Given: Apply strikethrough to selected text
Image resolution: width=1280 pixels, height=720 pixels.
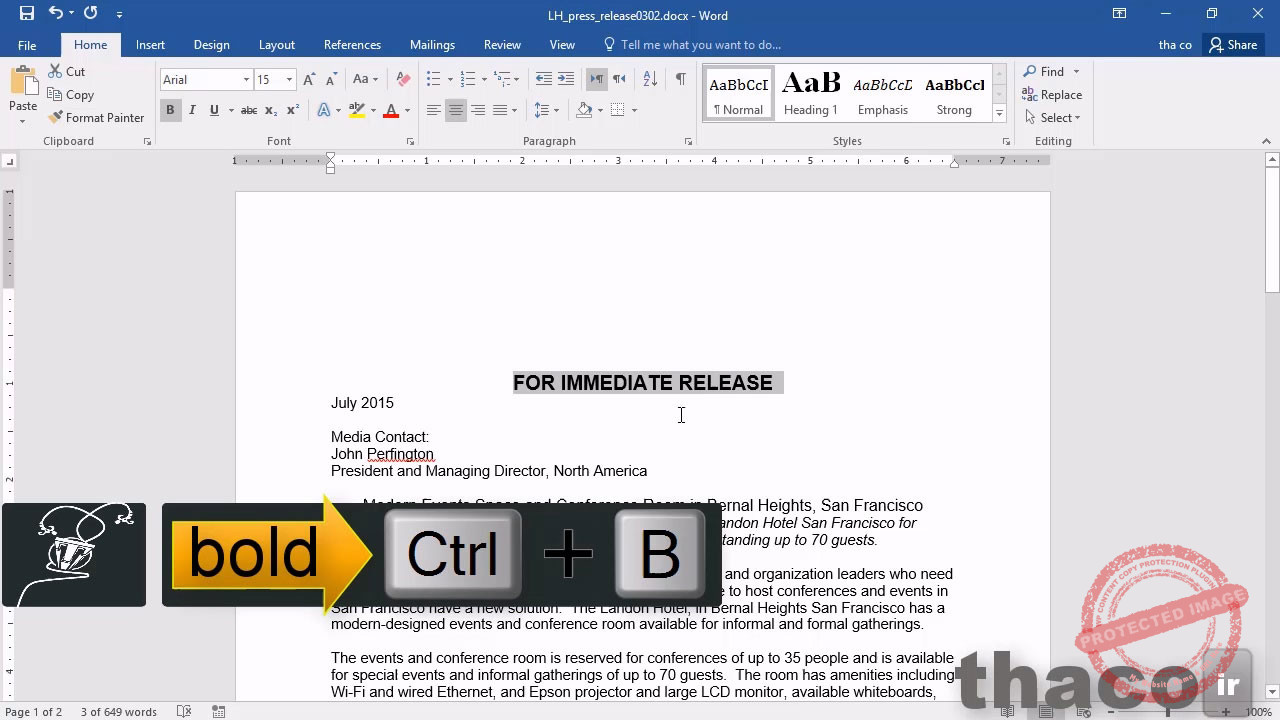Looking at the screenshot, I should click(248, 110).
